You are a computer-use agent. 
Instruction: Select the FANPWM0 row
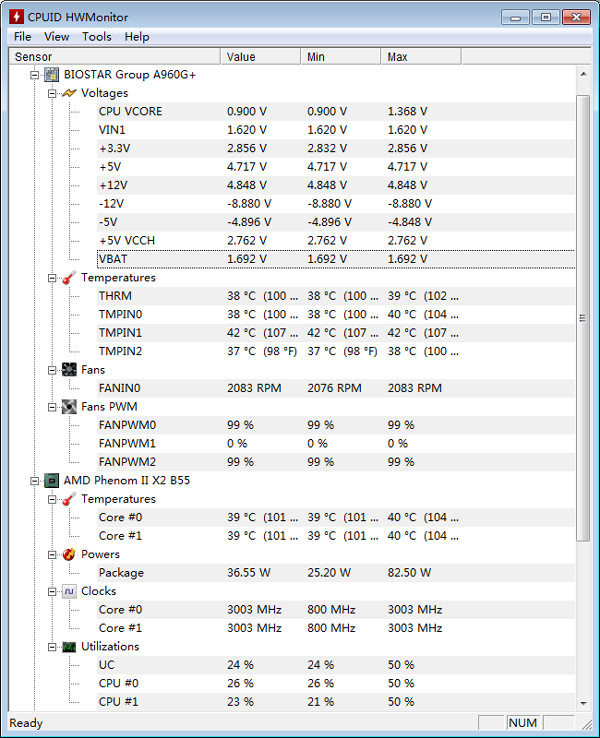pyautogui.click(x=336, y=425)
